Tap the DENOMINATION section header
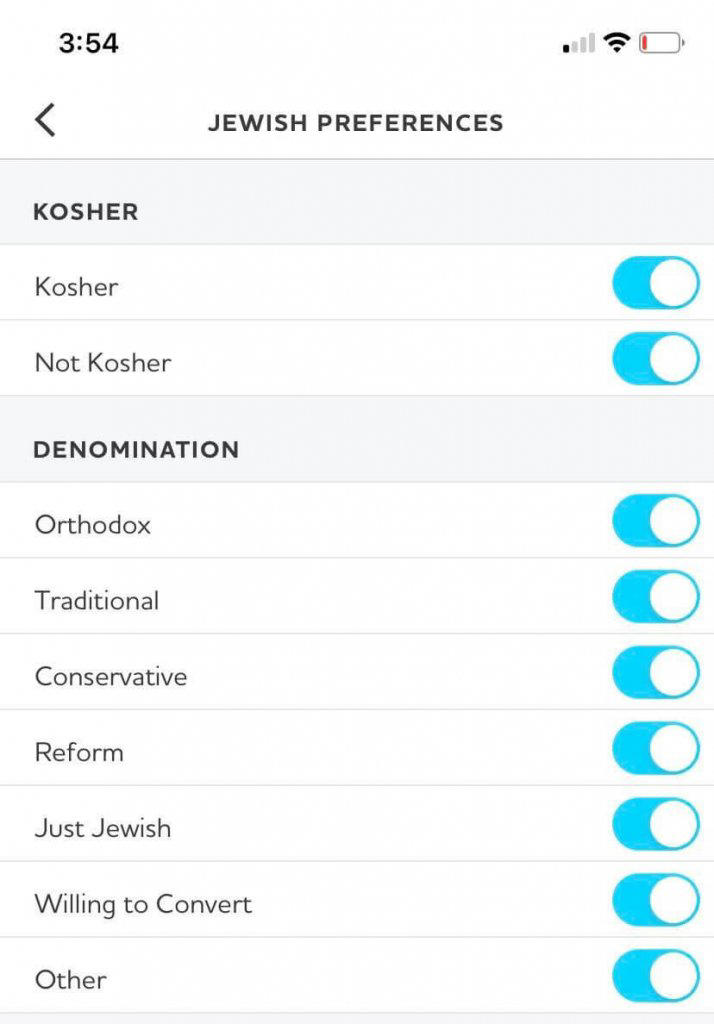Image resolution: width=714 pixels, height=1024 pixels. click(x=137, y=449)
